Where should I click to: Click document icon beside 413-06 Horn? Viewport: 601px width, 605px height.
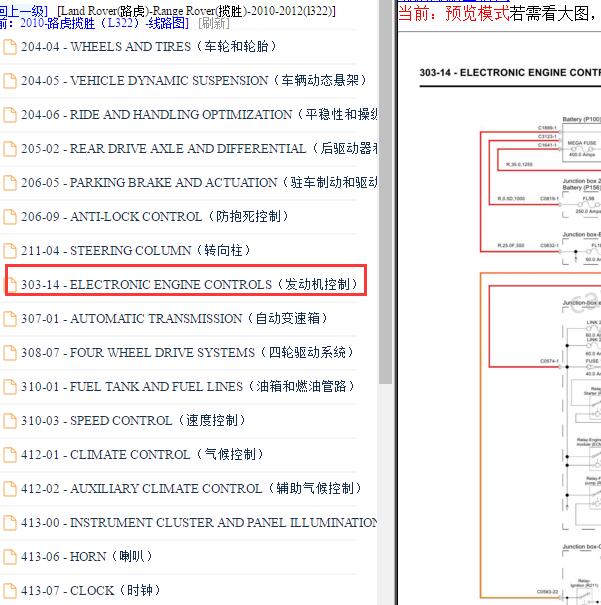pos(10,557)
